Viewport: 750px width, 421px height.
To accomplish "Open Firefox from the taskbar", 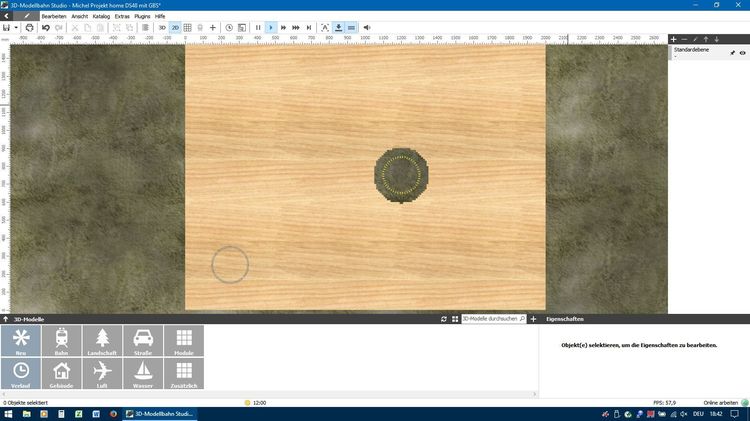I will (113, 414).
